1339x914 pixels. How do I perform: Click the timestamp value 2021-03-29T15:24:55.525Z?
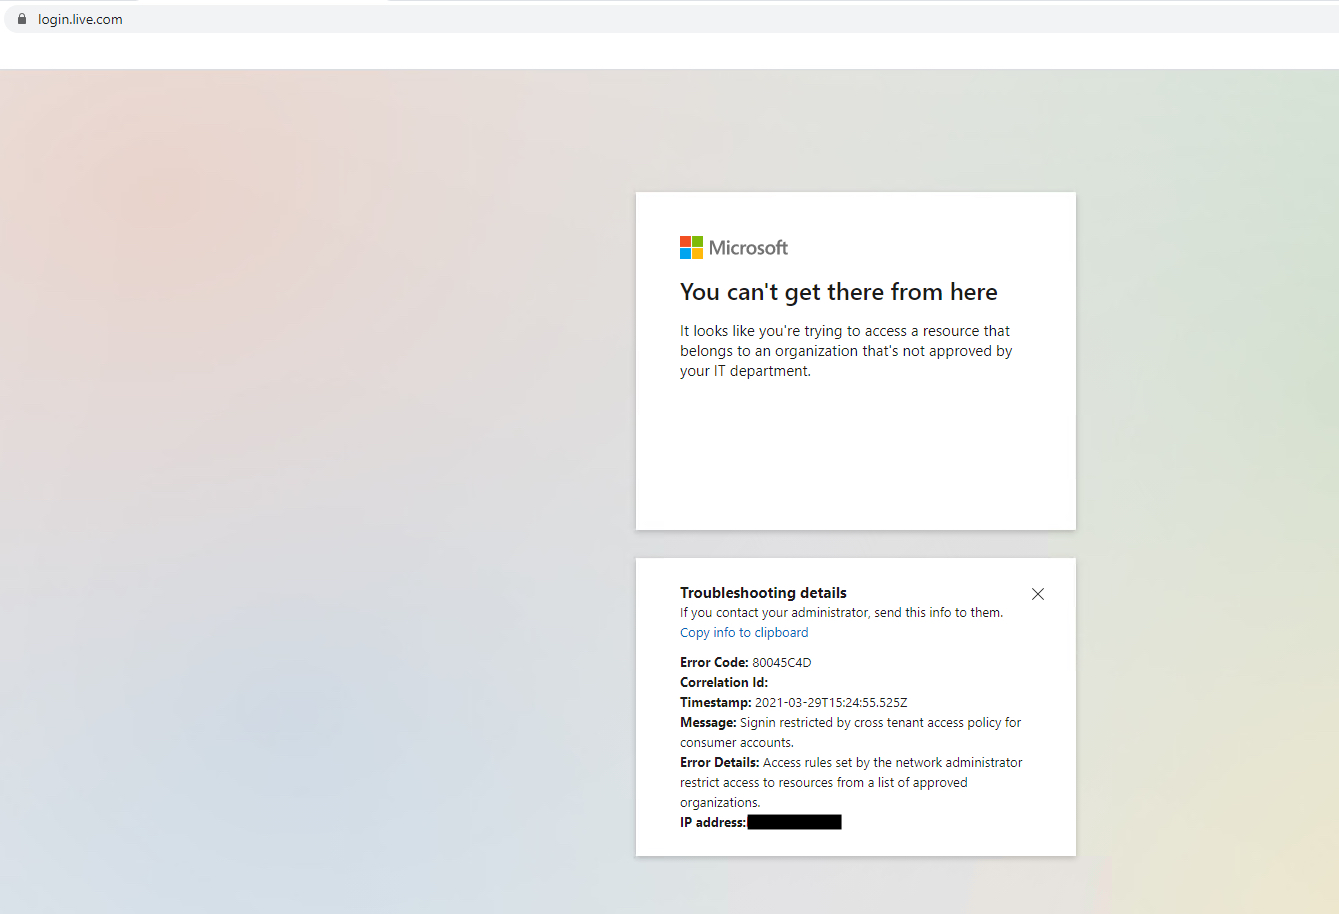830,702
